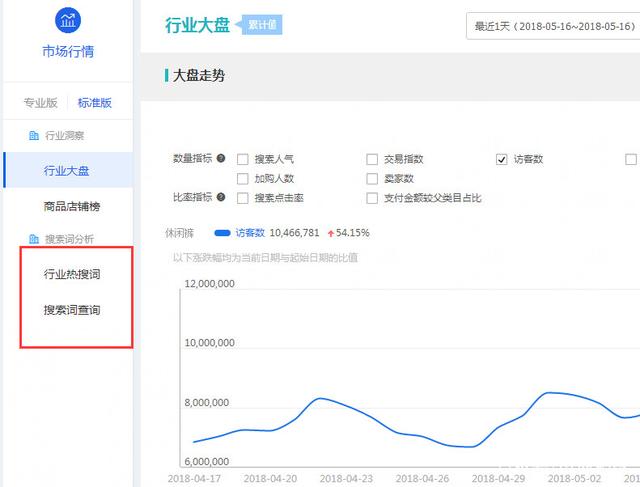Screen dimensions: 640x487
Task: Click the 行业大盘 page title
Action: pyautogui.click(x=198, y=25)
